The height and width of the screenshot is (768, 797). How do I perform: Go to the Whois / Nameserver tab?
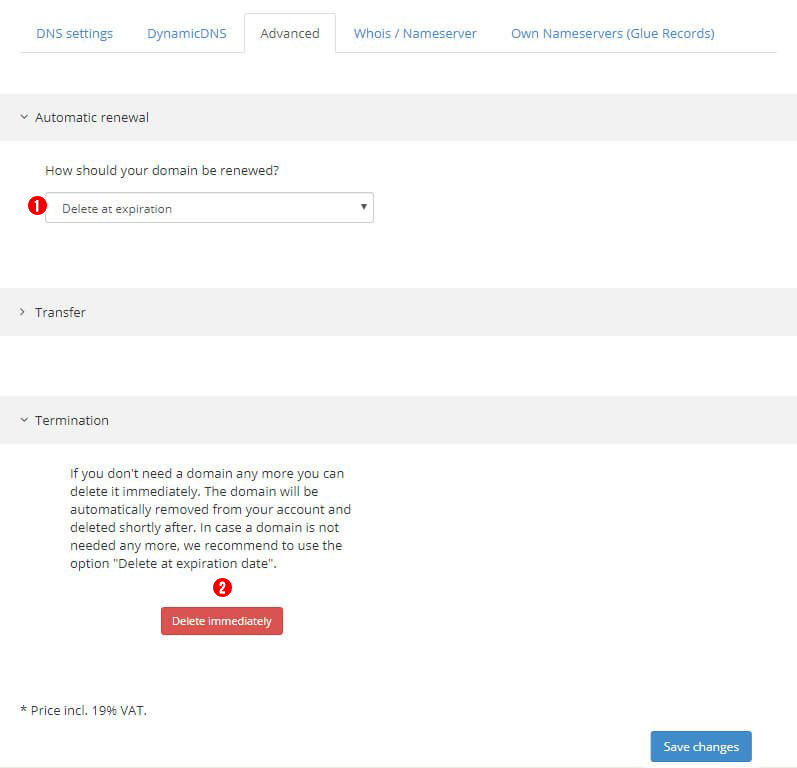415,34
